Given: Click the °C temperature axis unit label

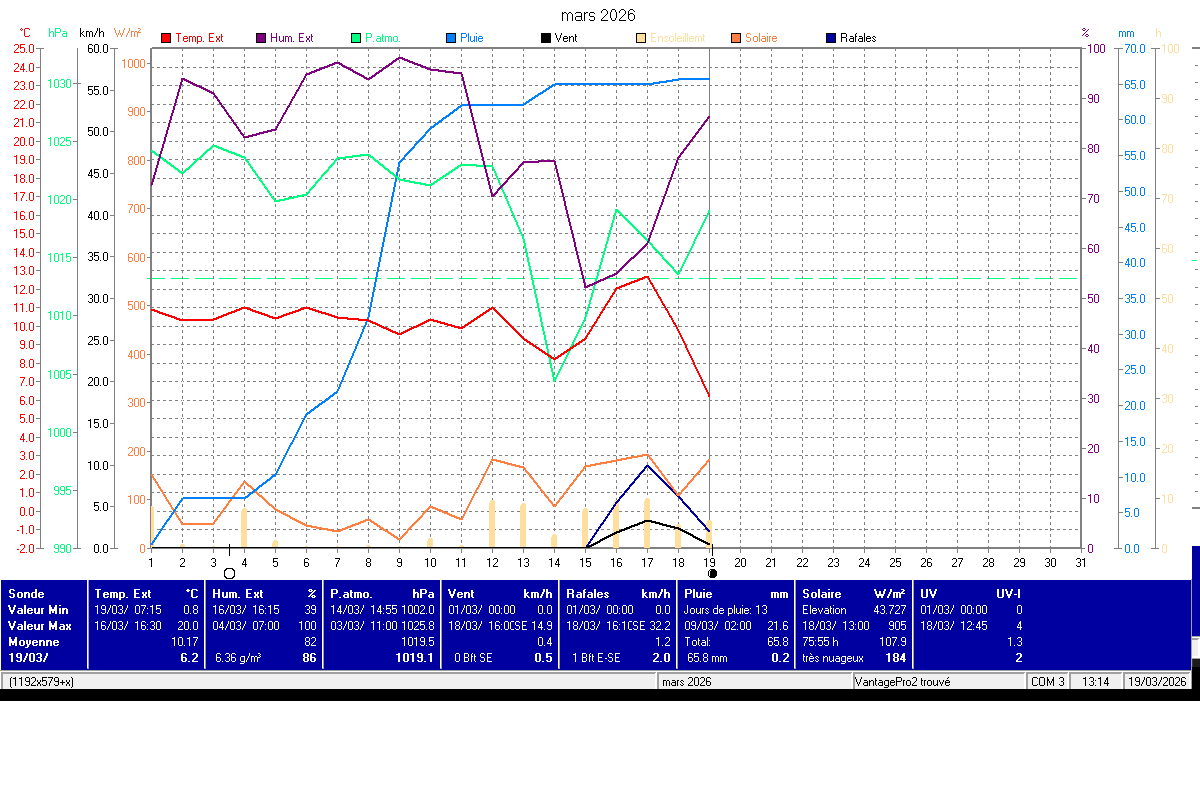Looking at the screenshot, I should [25, 33].
